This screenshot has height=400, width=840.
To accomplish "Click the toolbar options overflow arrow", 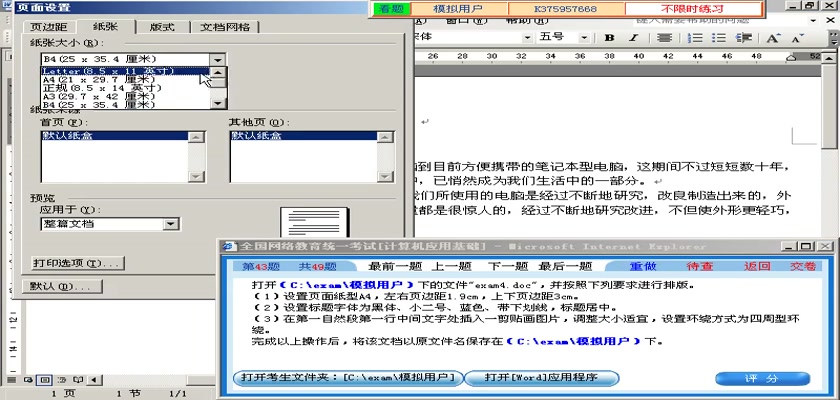I will (x=835, y=37).
